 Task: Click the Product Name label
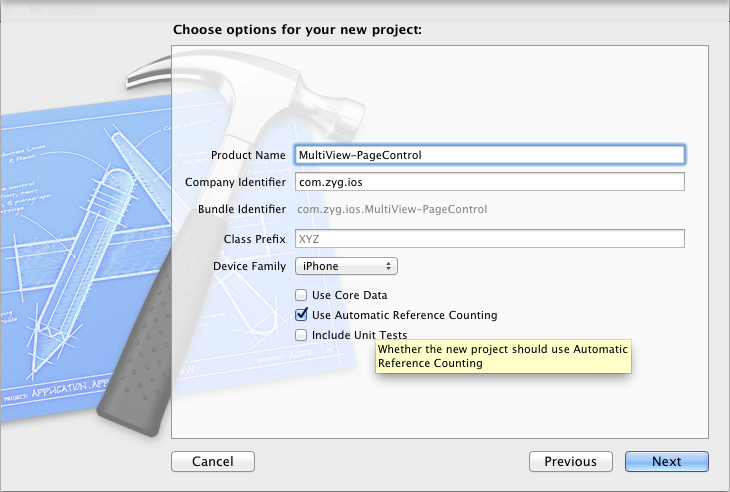point(248,155)
